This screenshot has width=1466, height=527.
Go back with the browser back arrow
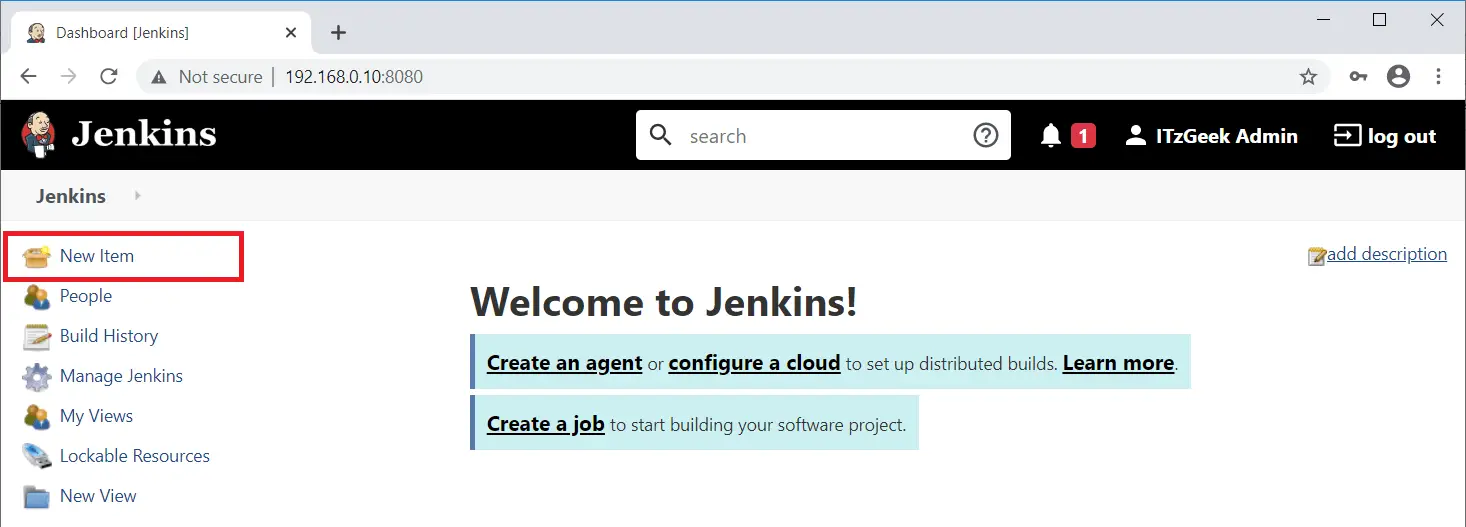28,77
